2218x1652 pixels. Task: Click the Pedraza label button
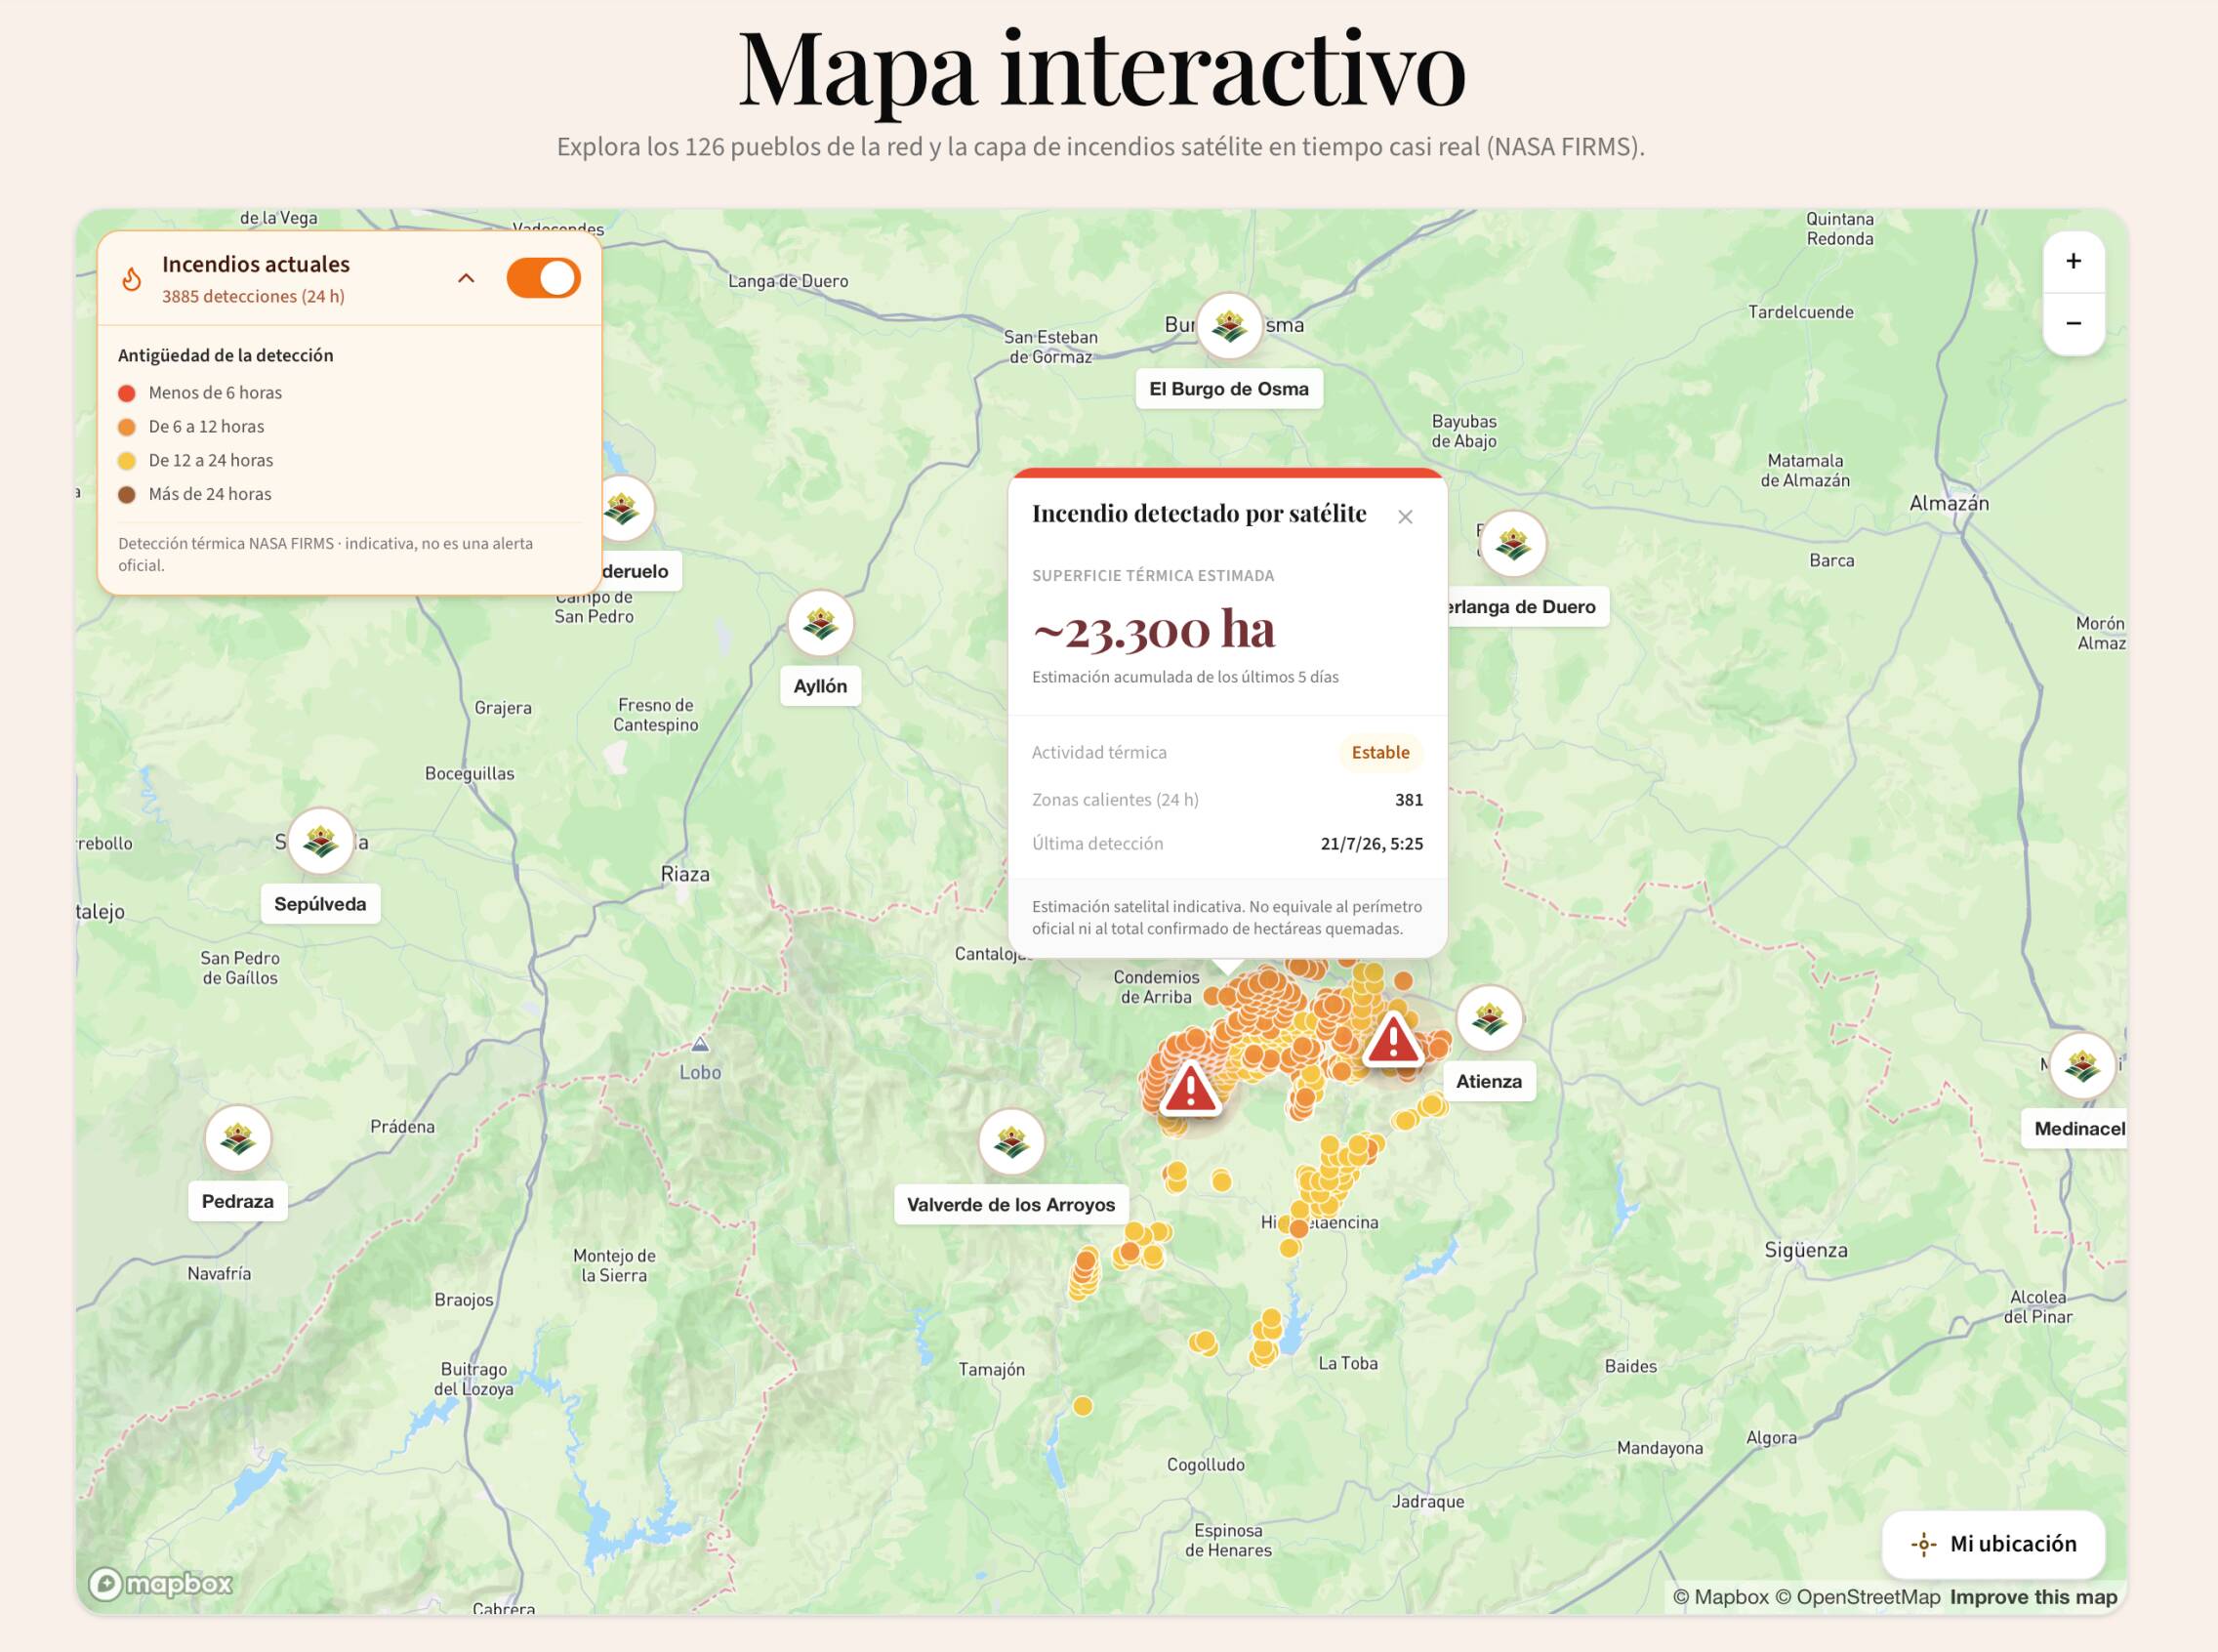click(238, 1201)
